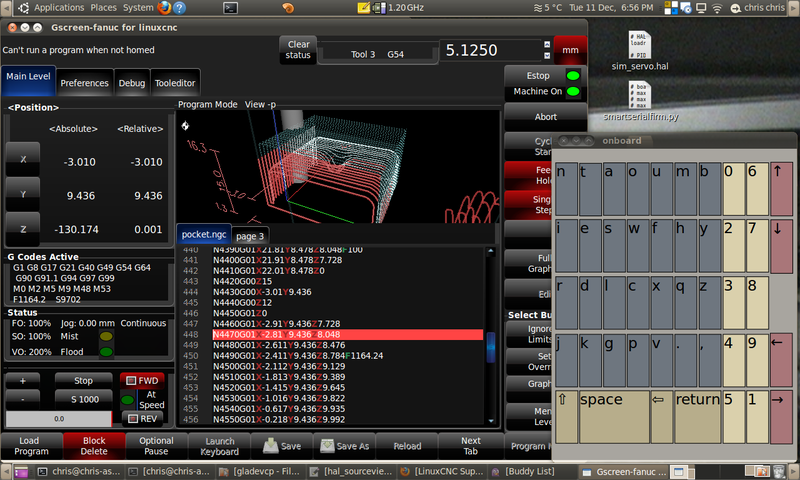Screen dimensions: 800x480
Task: Click Launch Keyboard button
Action: [x=219, y=446]
